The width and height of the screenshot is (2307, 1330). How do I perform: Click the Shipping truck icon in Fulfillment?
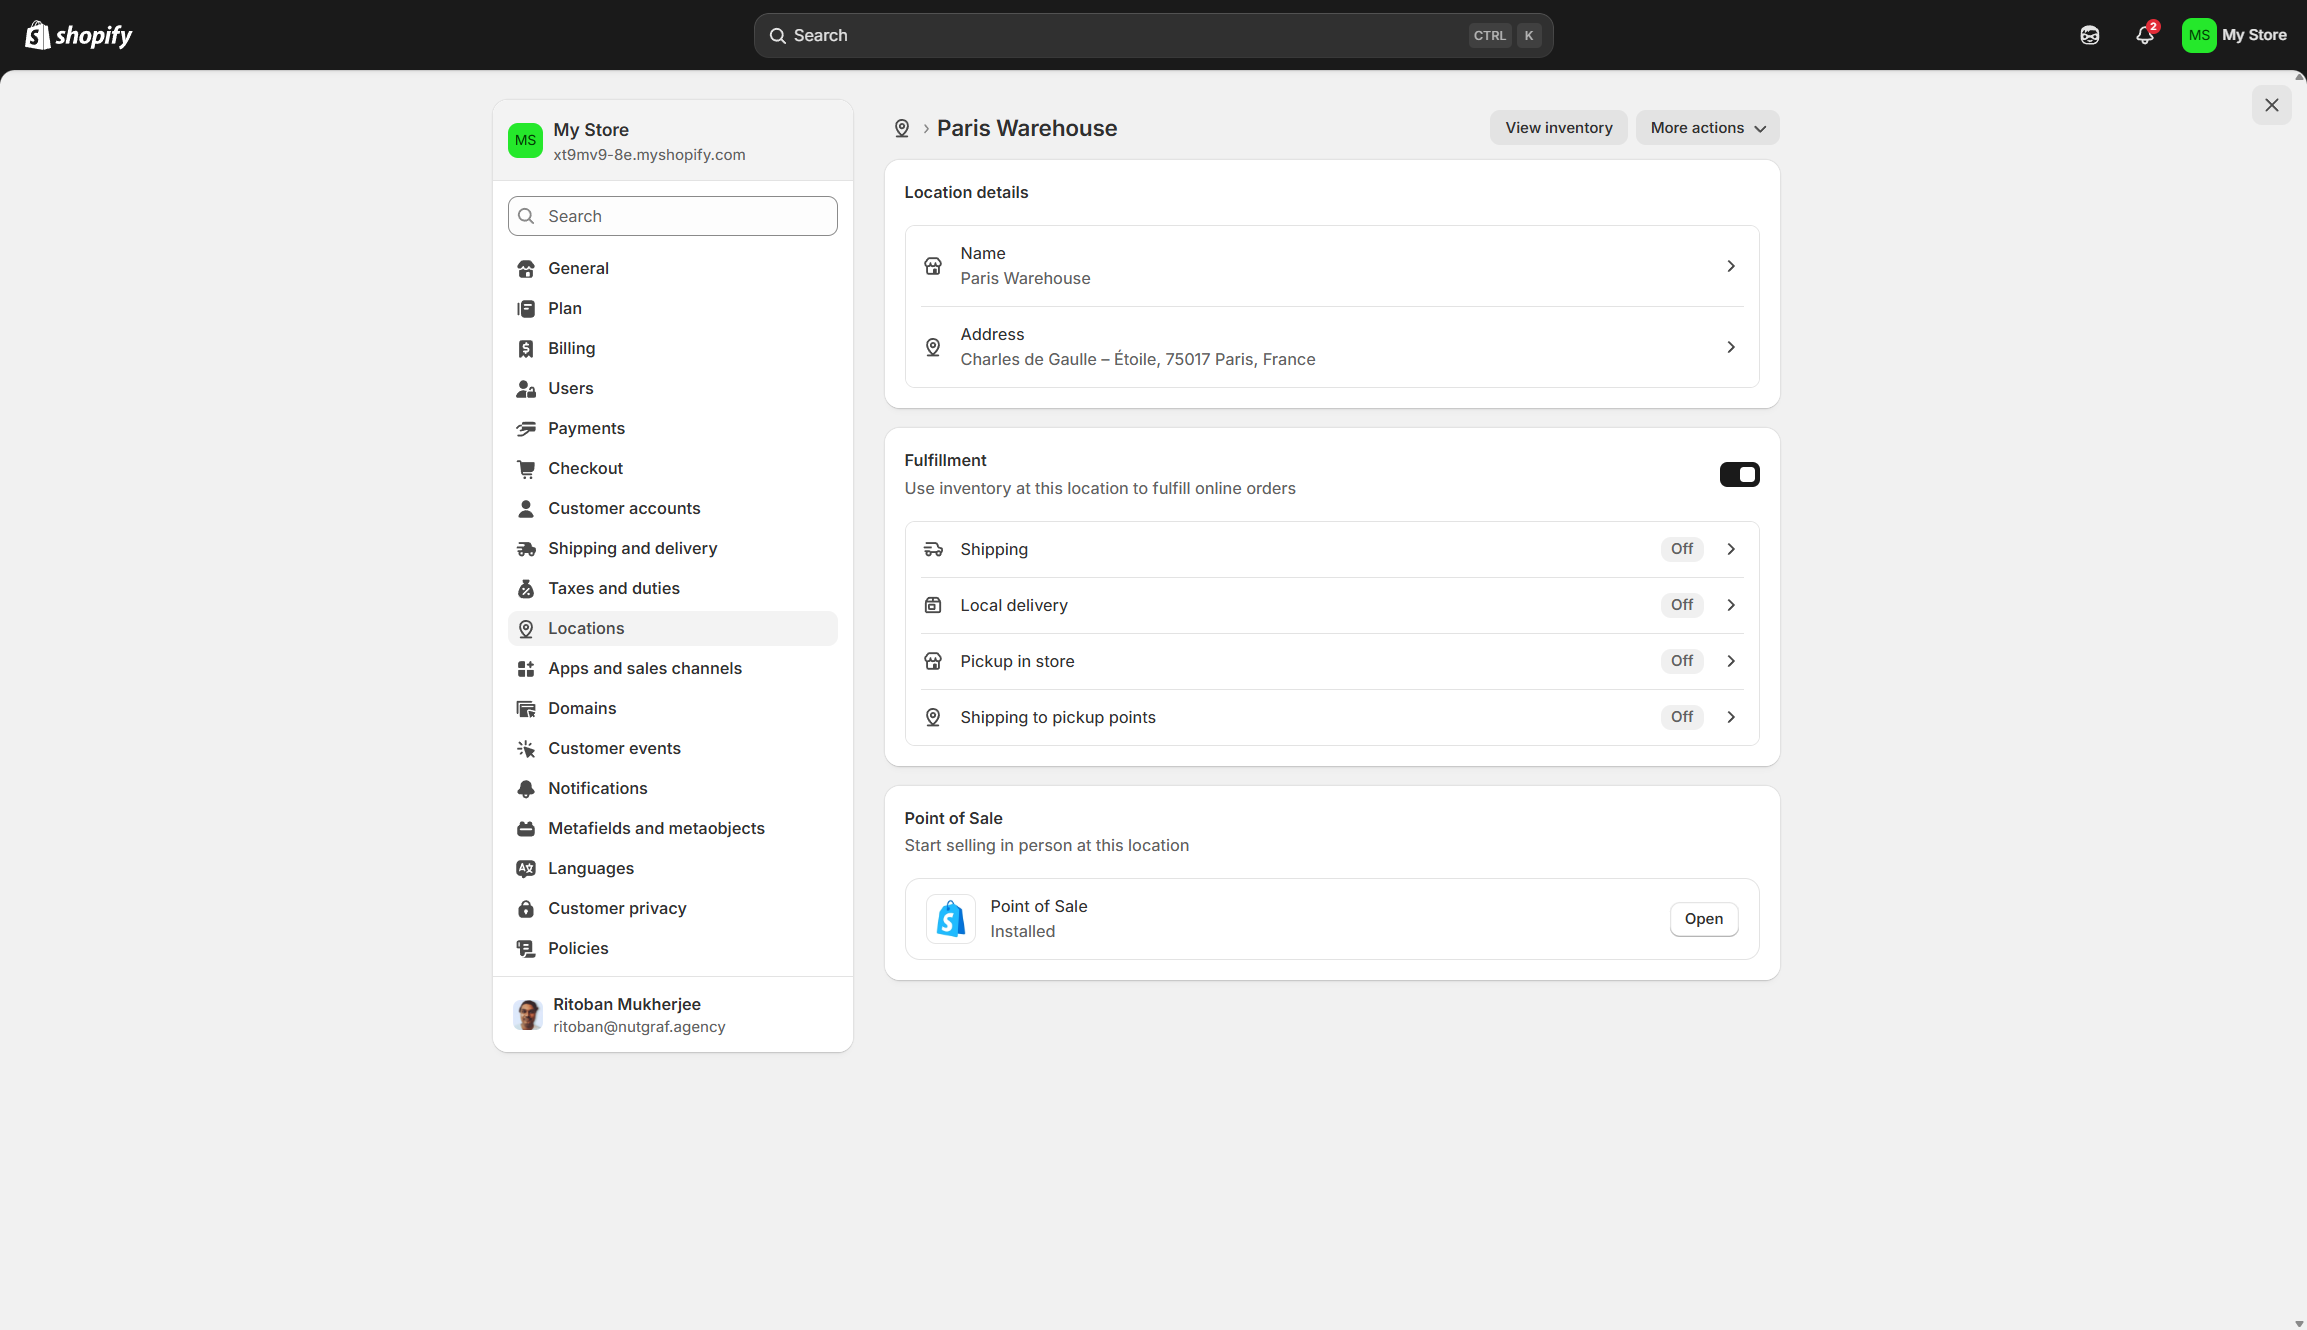933,548
